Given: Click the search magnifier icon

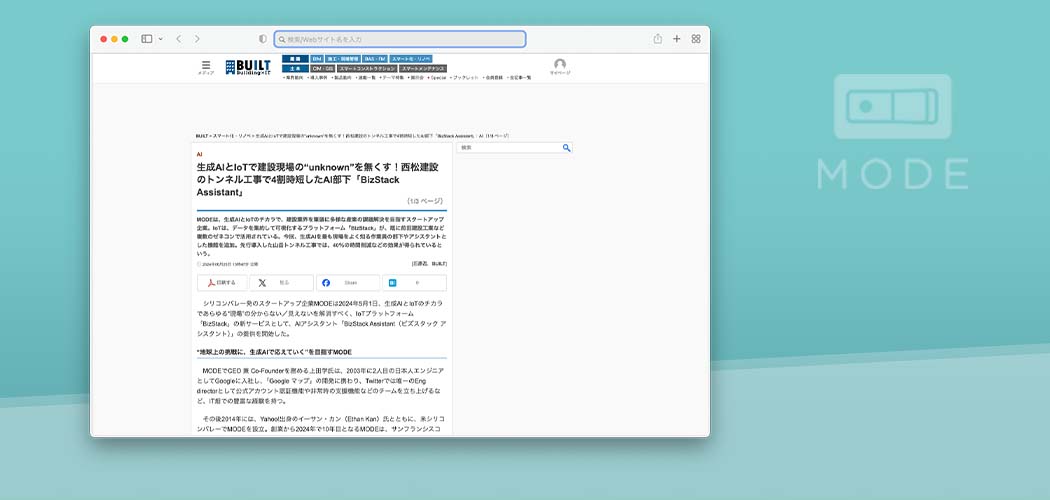Looking at the screenshot, I should (566, 148).
